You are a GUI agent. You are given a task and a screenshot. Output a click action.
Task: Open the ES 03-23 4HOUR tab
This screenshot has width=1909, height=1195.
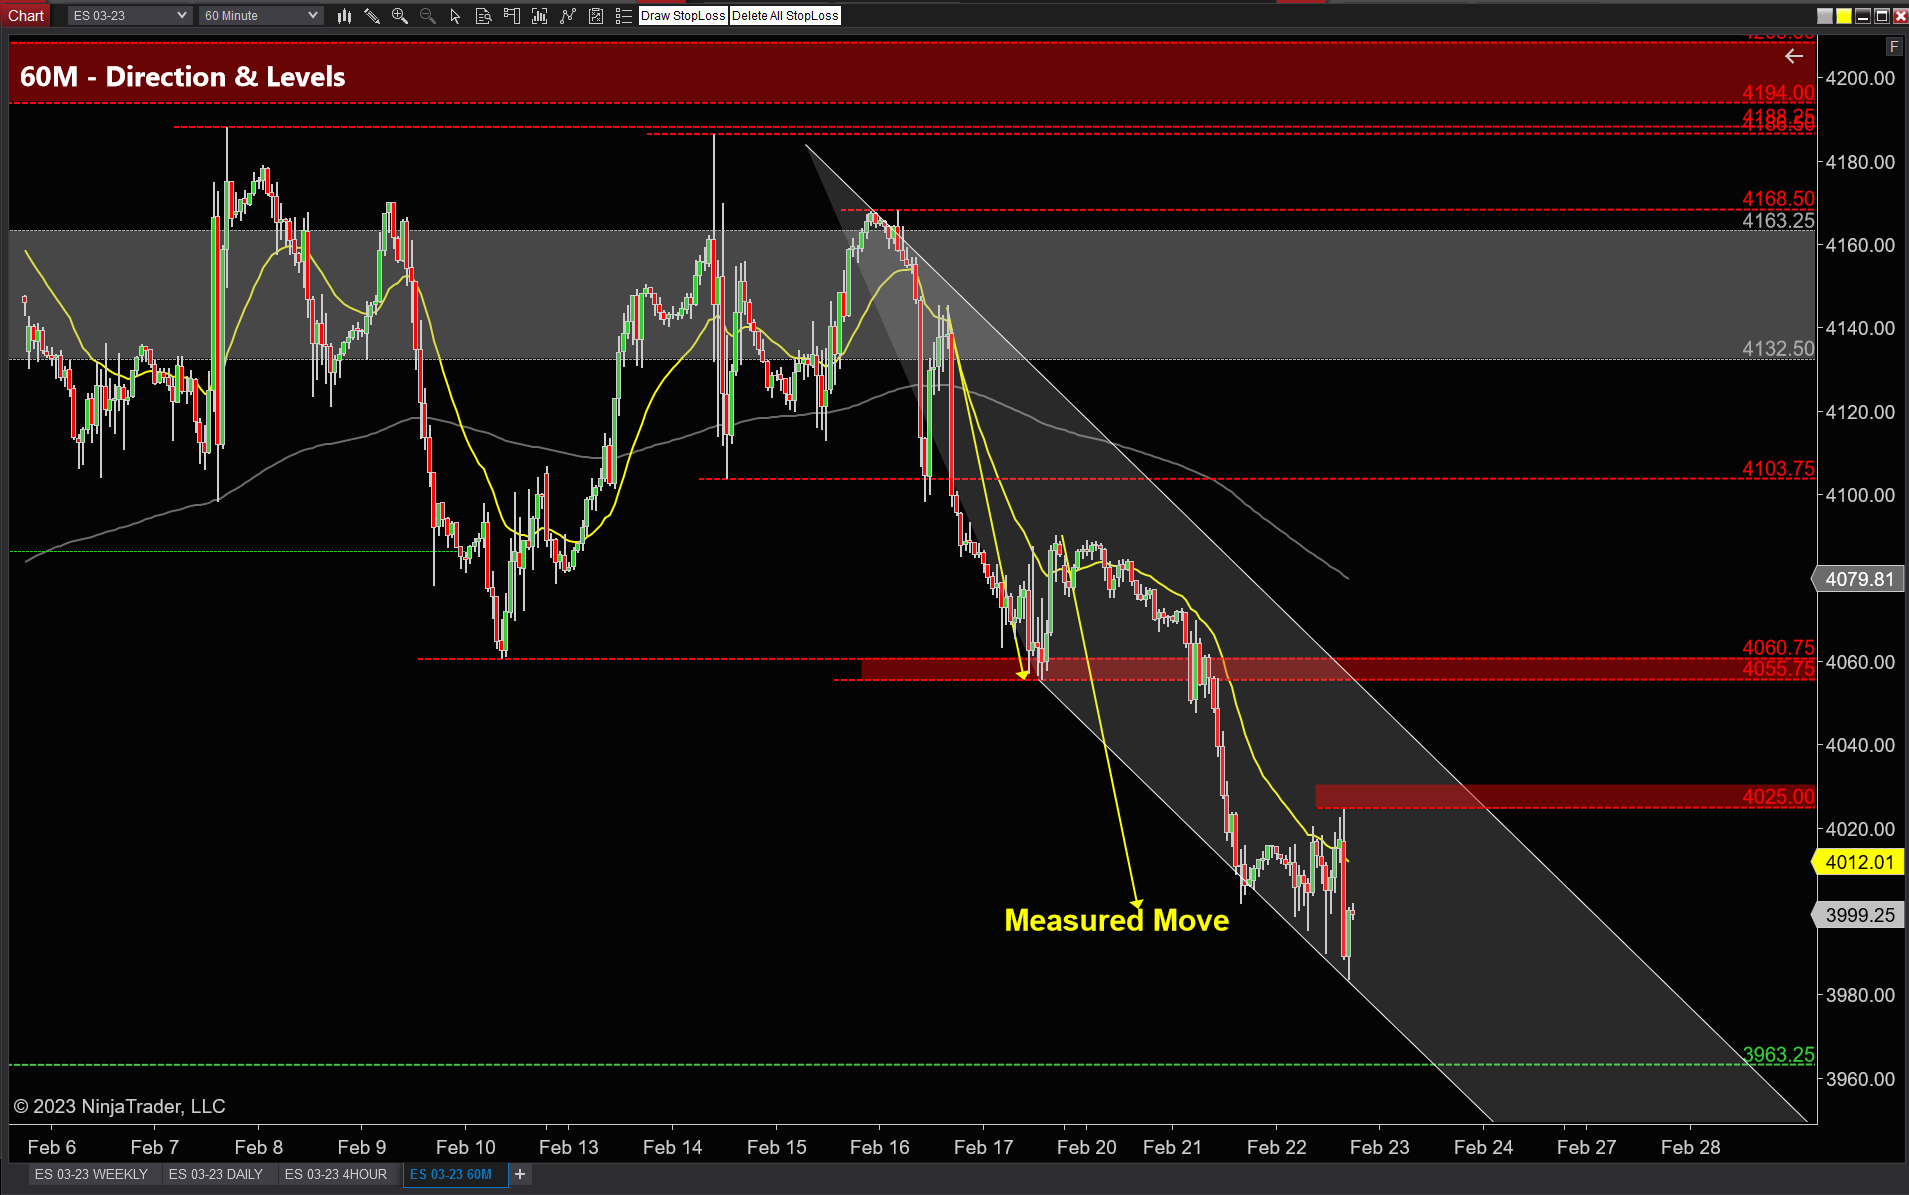coord(335,1174)
